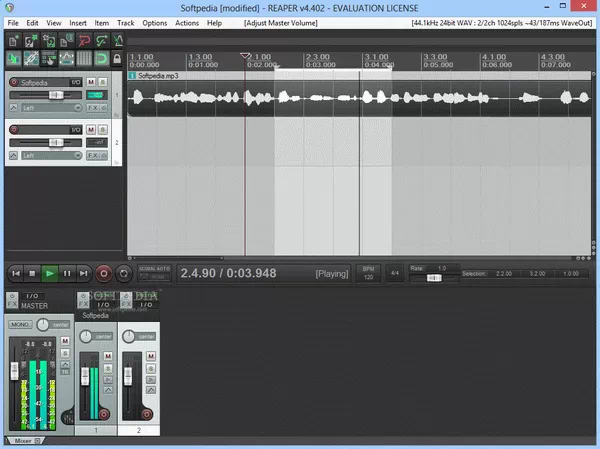This screenshot has height=449, width=600.
Task: Go to project end transport button
Action: click(84, 273)
